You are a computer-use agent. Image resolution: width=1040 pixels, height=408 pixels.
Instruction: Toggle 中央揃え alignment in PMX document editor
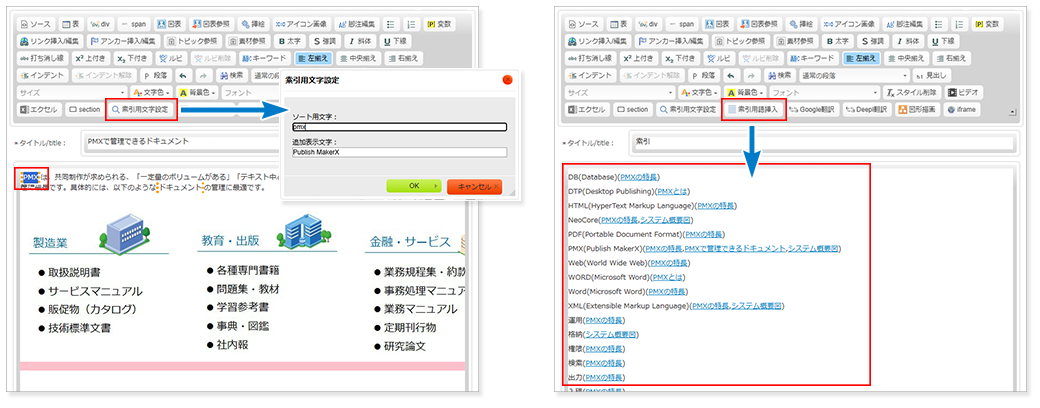[358, 58]
